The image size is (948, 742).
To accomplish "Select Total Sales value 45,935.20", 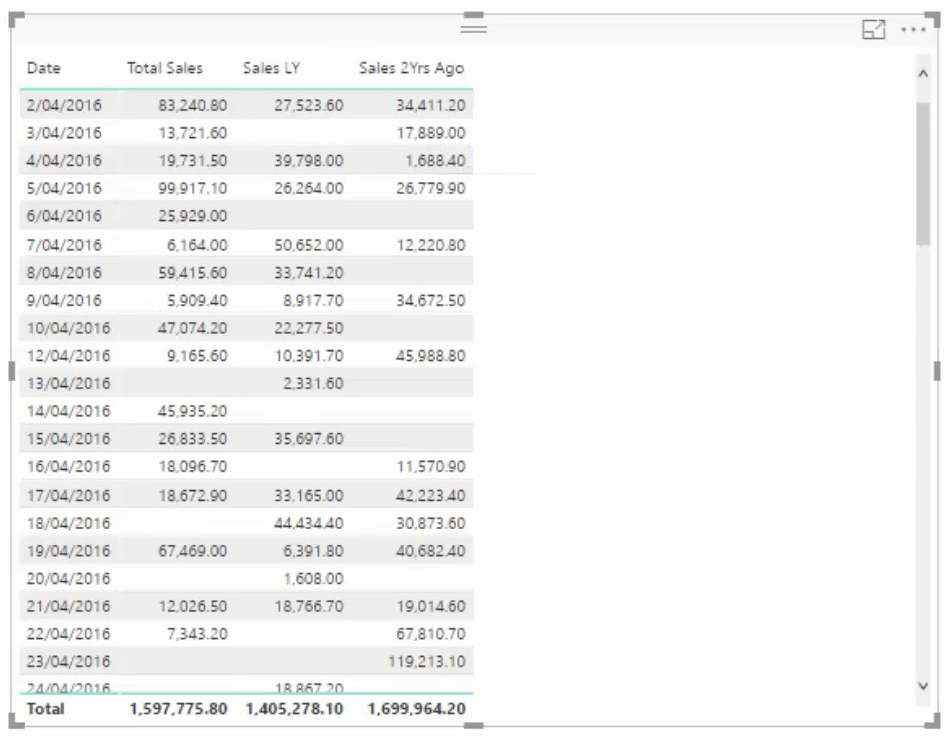I will click(193, 412).
